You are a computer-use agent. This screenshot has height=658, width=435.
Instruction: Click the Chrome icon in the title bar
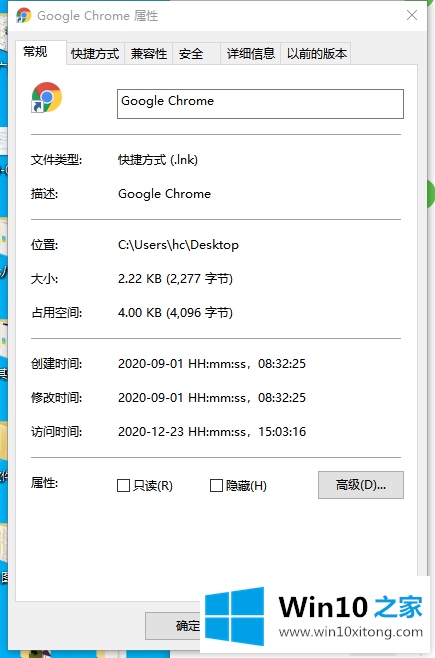click(23, 16)
